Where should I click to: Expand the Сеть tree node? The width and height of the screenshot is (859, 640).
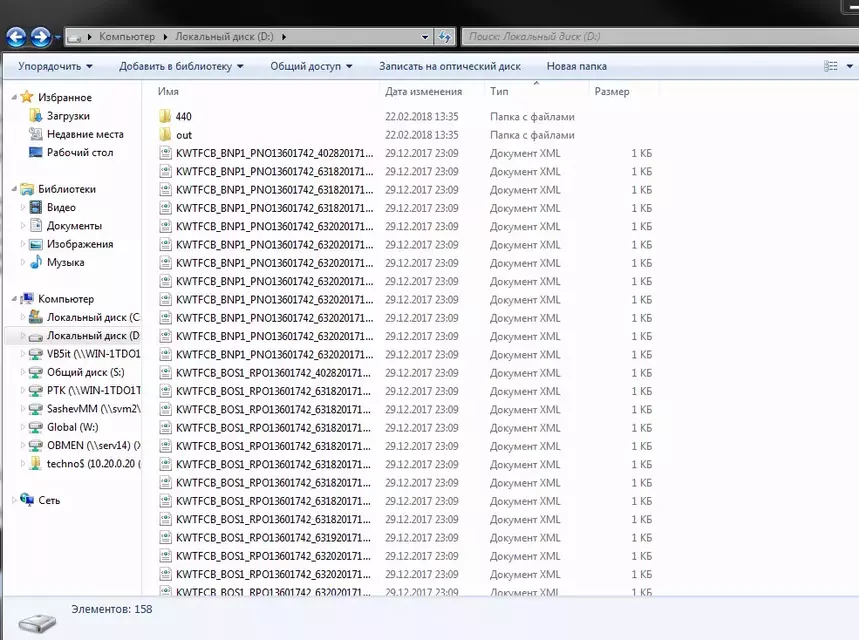[x=14, y=500]
